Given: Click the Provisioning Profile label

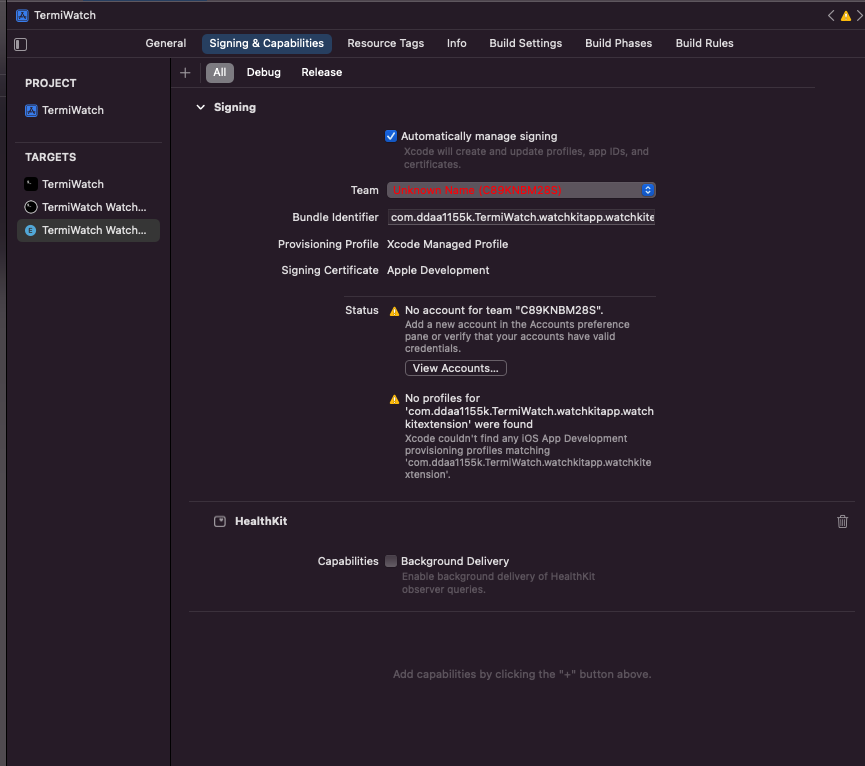Looking at the screenshot, I should click(328, 244).
